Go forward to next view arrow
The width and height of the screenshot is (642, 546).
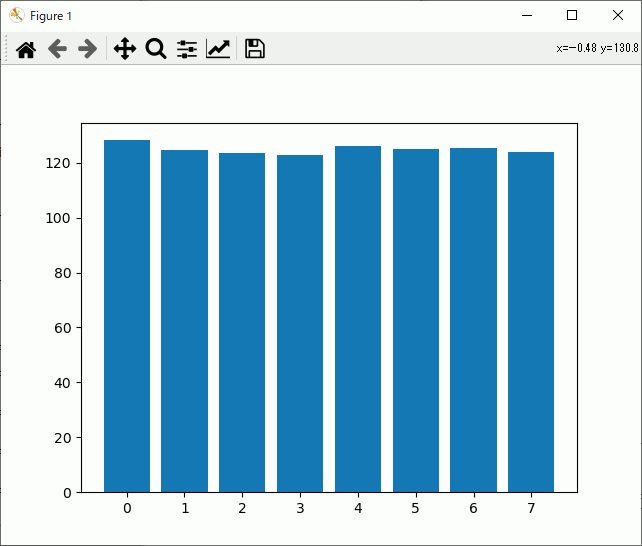tap(88, 49)
